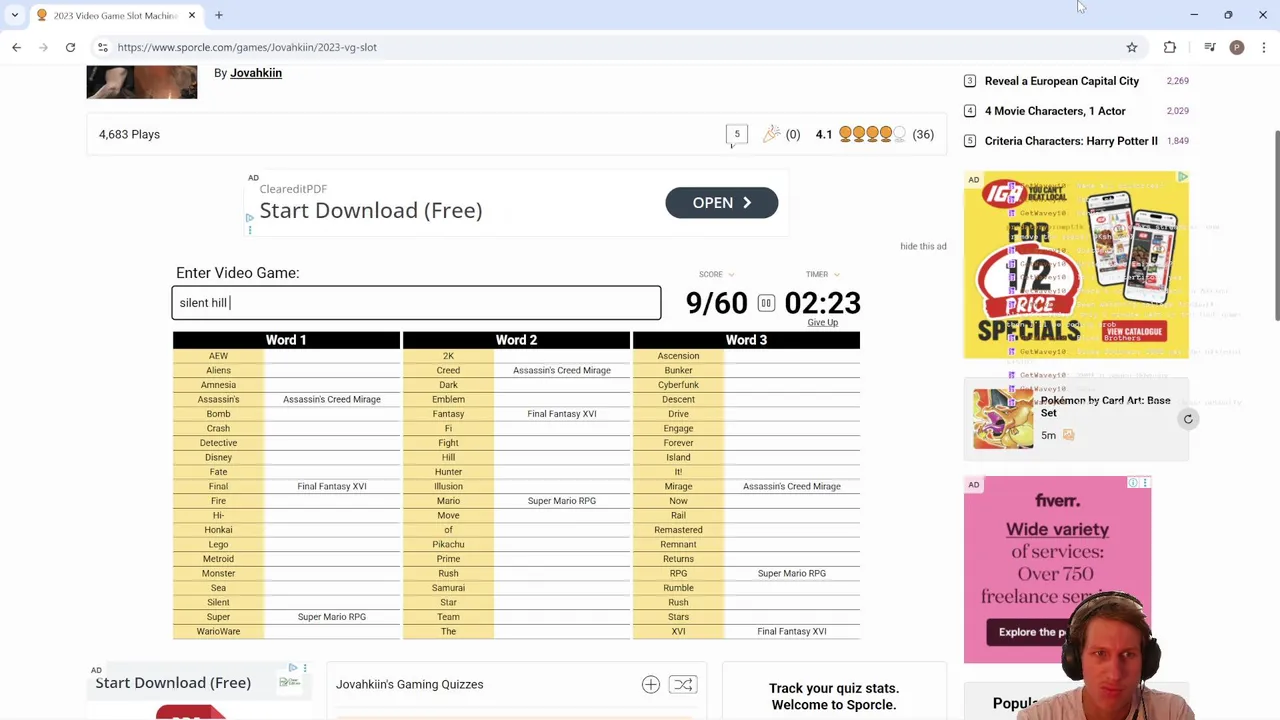The image size is (1280, 720).
Task: Open the browser extensions puzzle icon
Action: click(x=1170, y=47)
